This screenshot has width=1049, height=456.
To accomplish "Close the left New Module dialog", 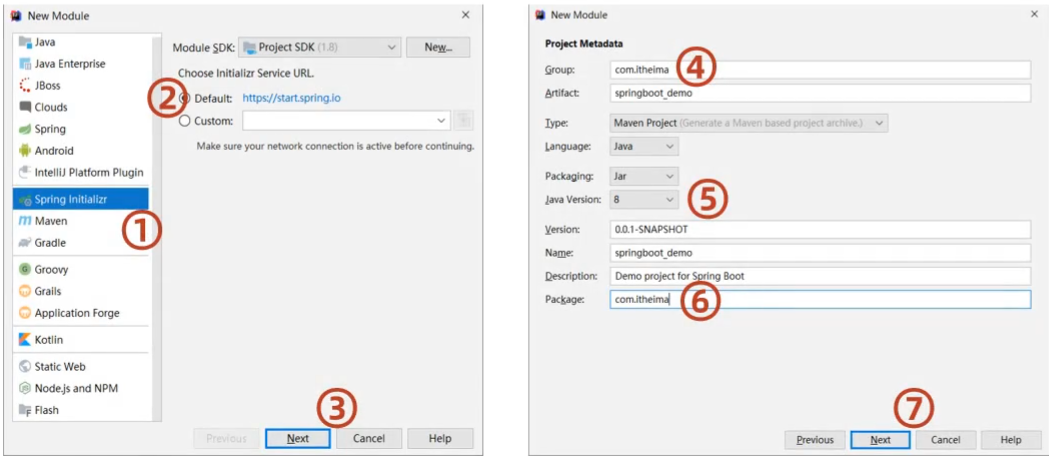I will point(466,15).
